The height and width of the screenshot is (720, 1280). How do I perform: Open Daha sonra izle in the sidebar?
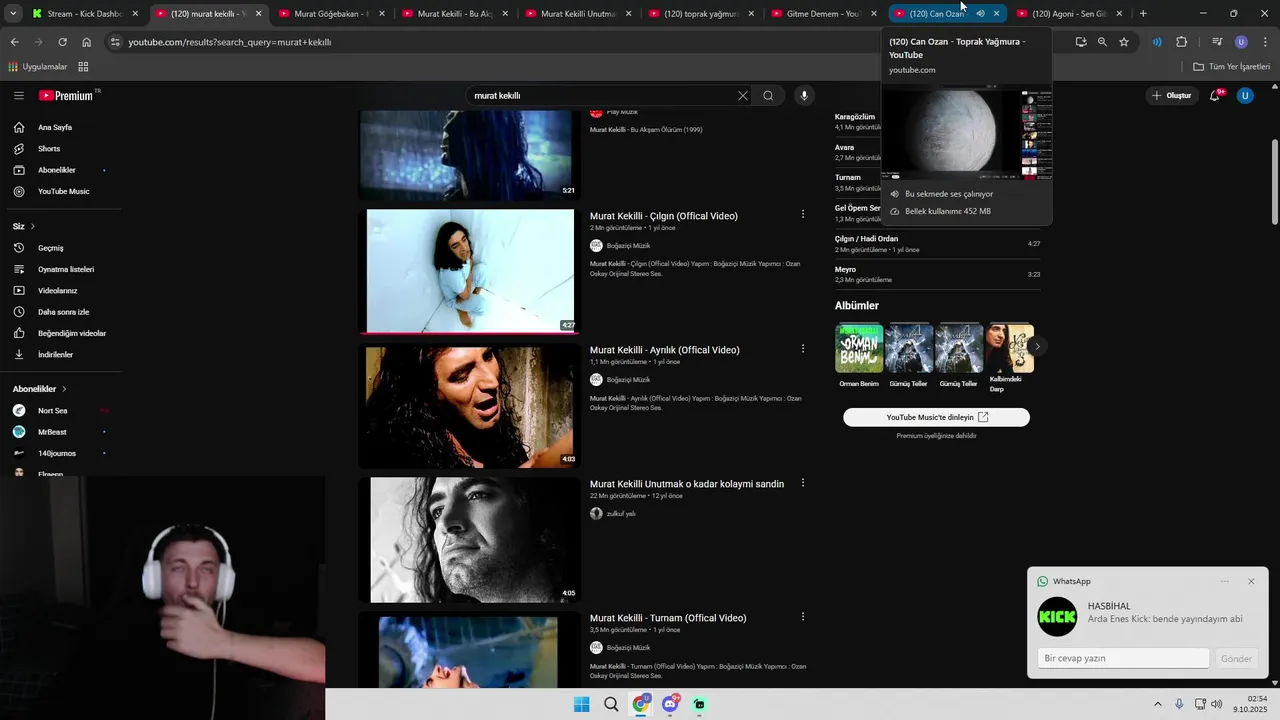(63, 312)
